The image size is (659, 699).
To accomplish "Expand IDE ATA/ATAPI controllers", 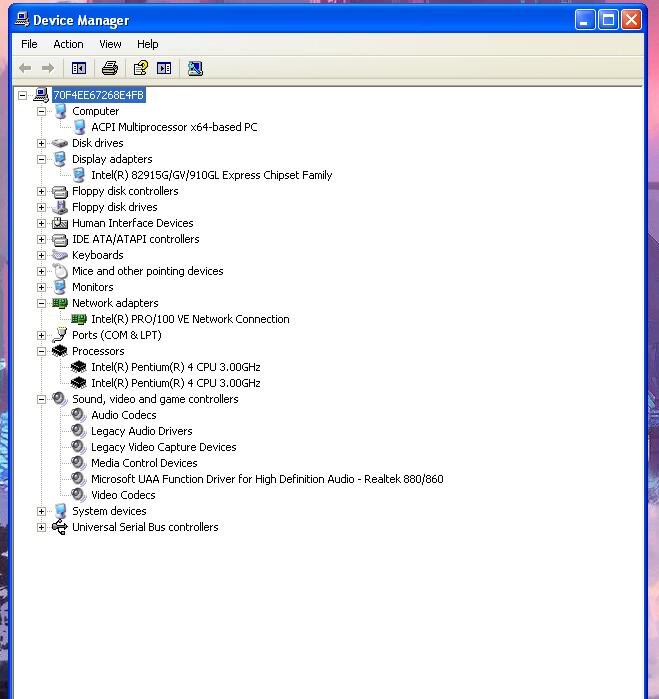I will click(x=41, y=239).
